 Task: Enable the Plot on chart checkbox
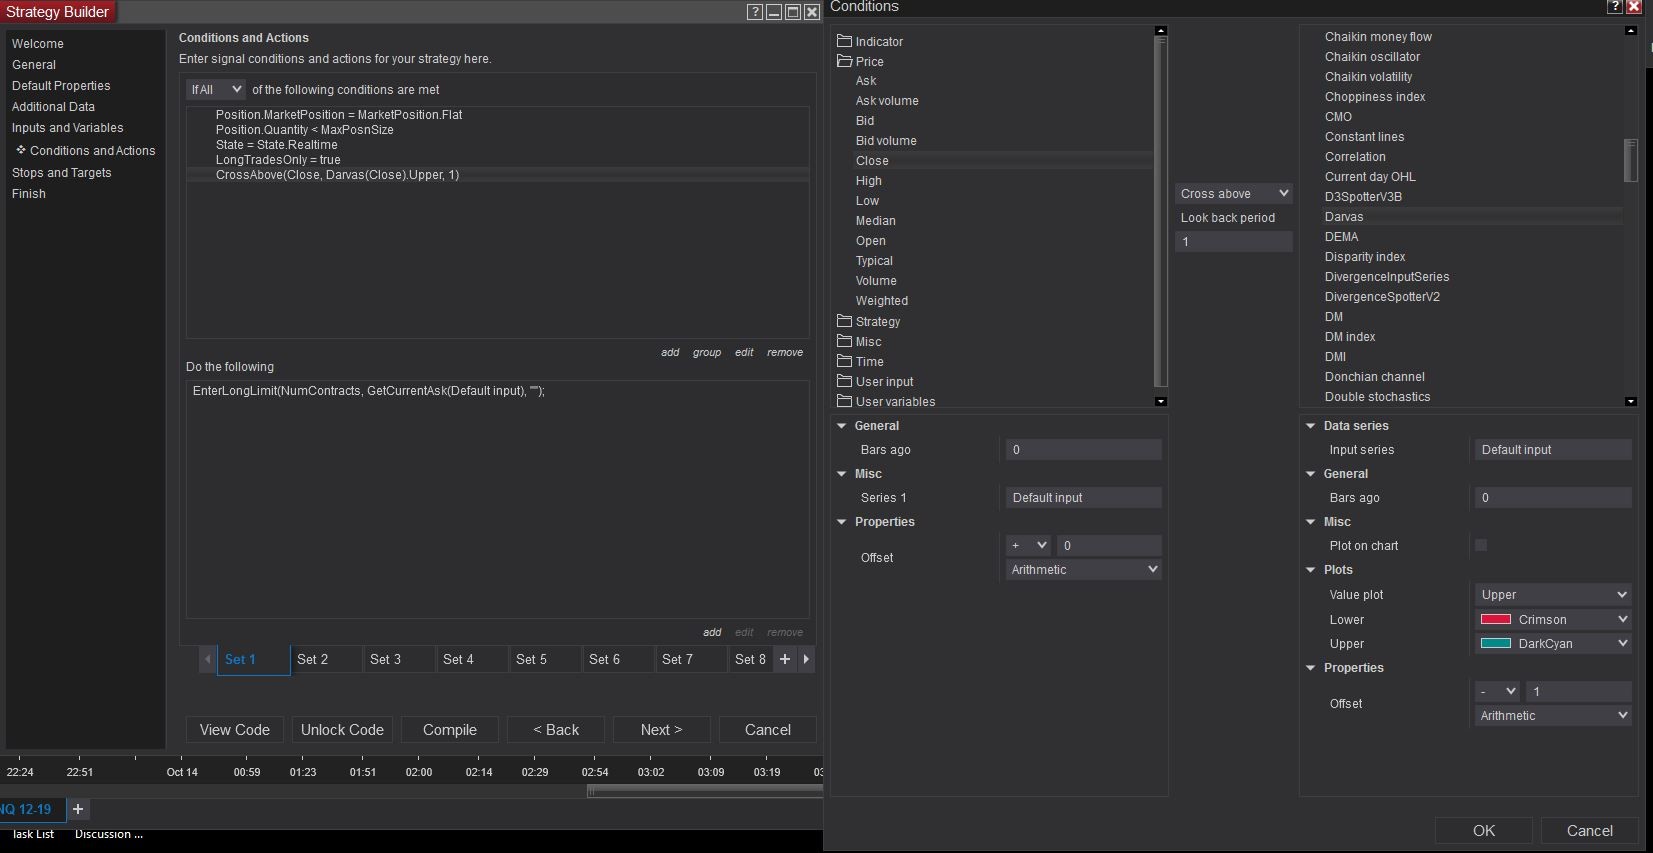pos(1481,545)
